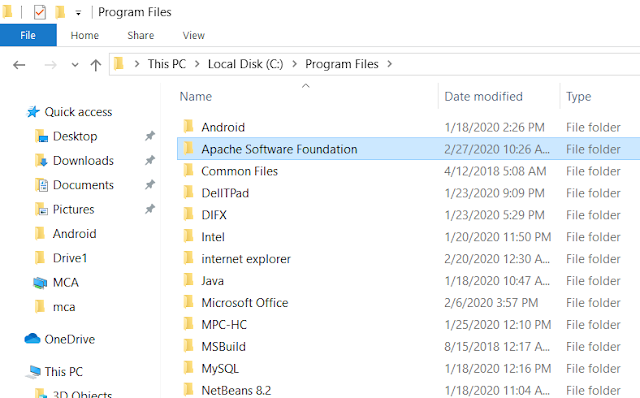Select Apache Software Foundation folder row
Screen dimensions: 640x398
(x=408, y=149)
